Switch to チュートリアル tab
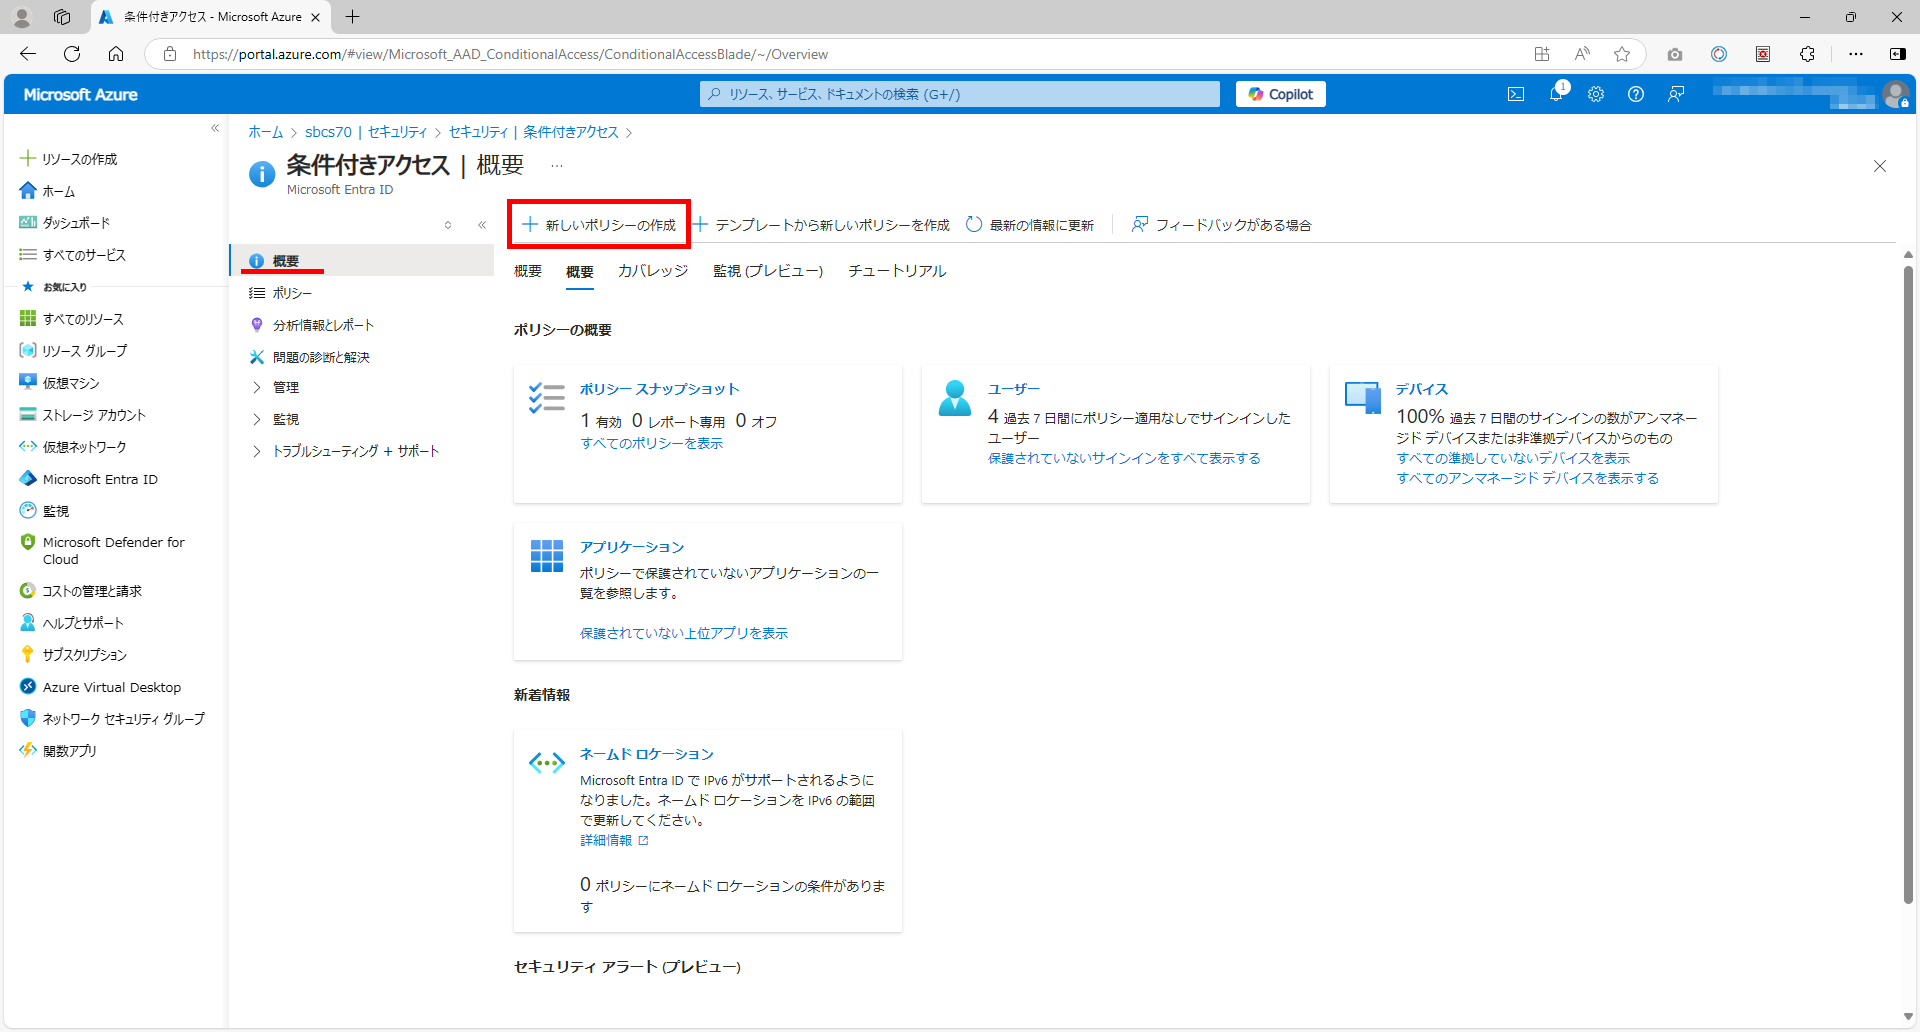Viewport: 1920px width, 1032px height. point(897,271)
